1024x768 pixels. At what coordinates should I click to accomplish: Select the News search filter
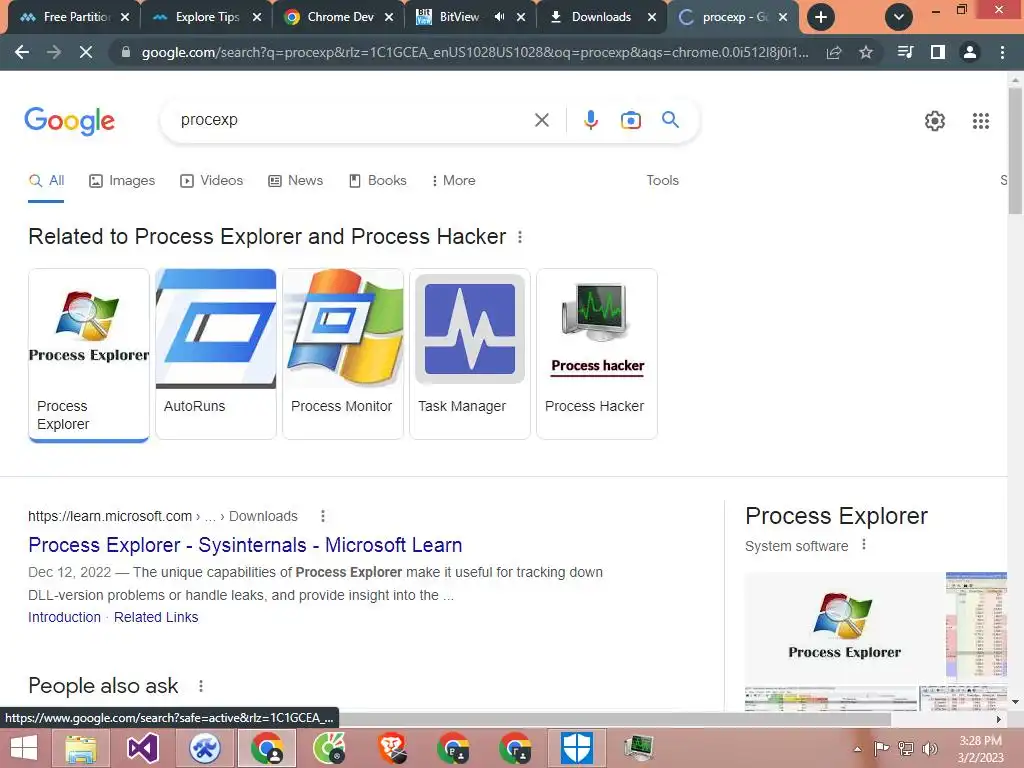pyautogui.click(x=296, y=180)
